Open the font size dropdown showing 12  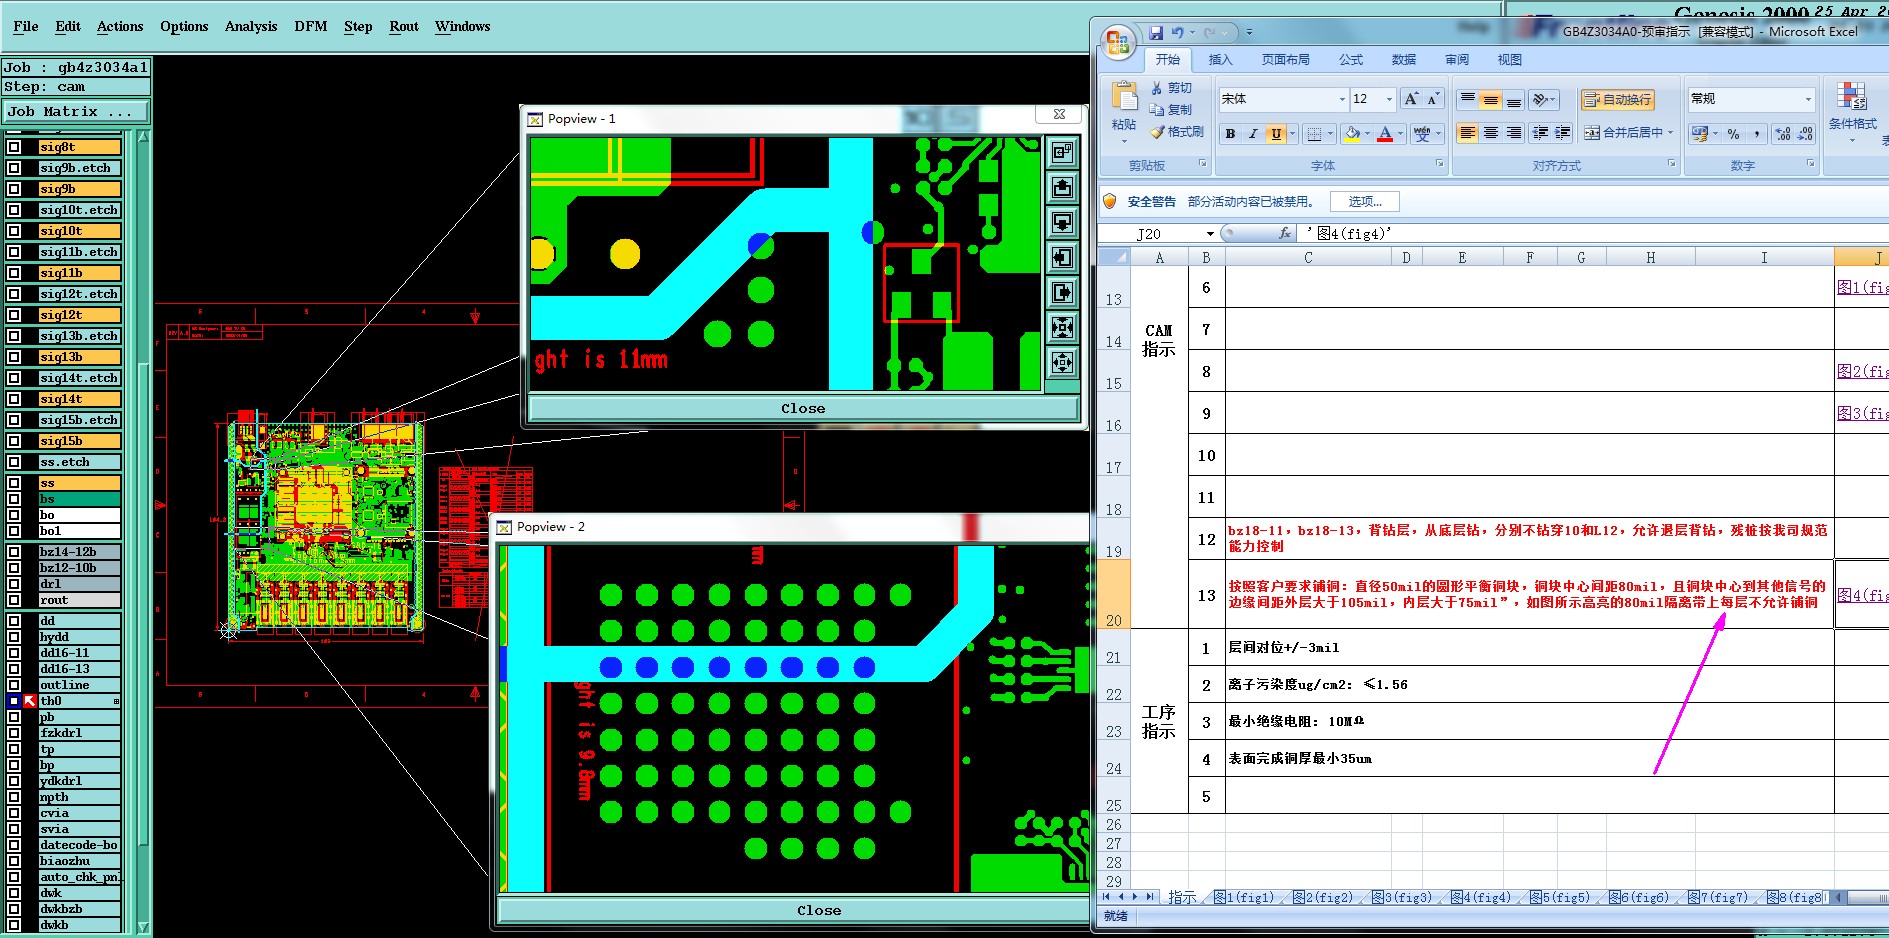1389,99
